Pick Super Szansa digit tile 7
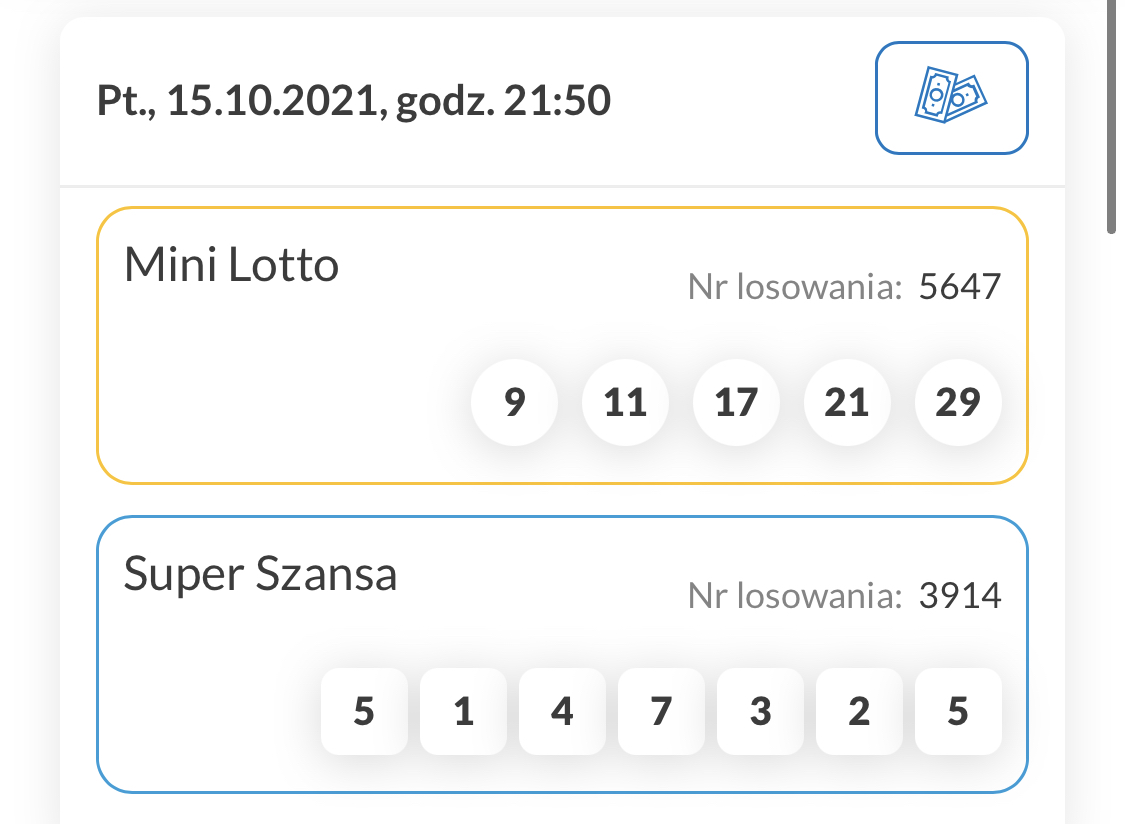 [661, 712]
